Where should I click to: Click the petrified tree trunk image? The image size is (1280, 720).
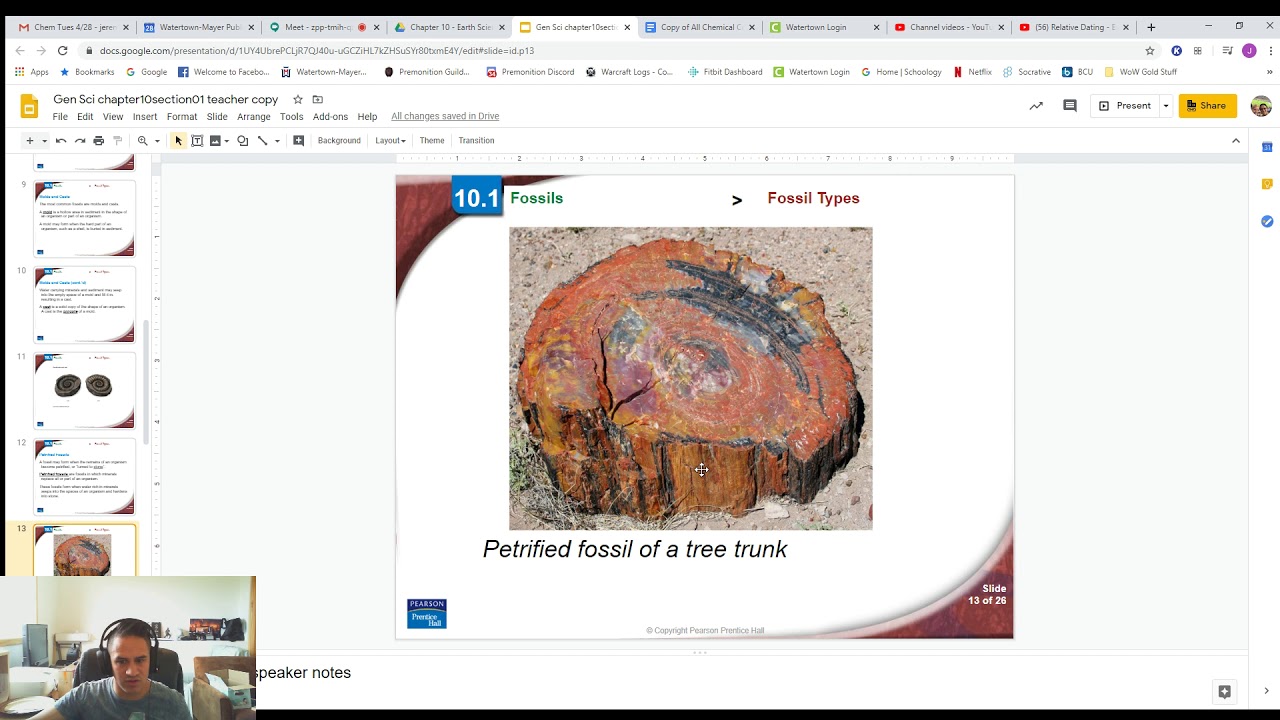point(691,378)
